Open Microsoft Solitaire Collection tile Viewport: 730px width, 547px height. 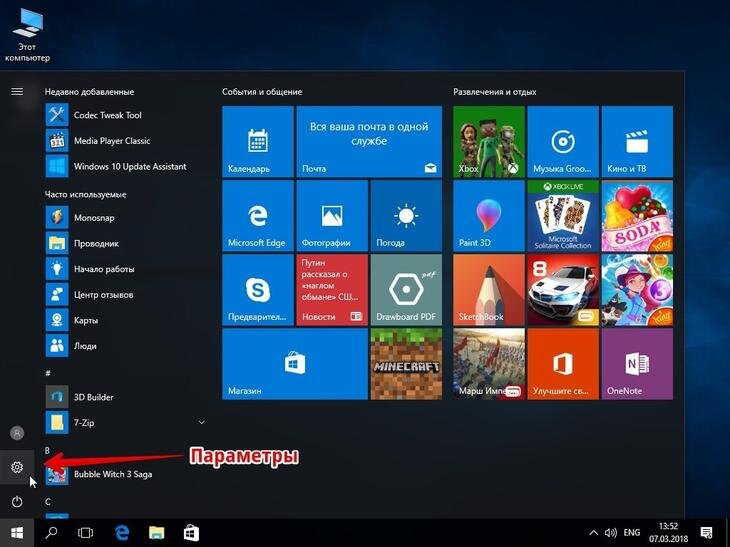point(563,216)
